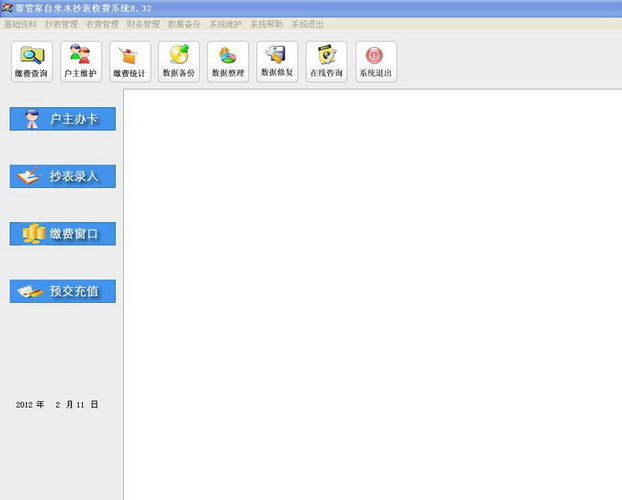This screenshot has width=622, height=500.
Task: Open the 系统帮助 menu
Action: pos(267,24)
